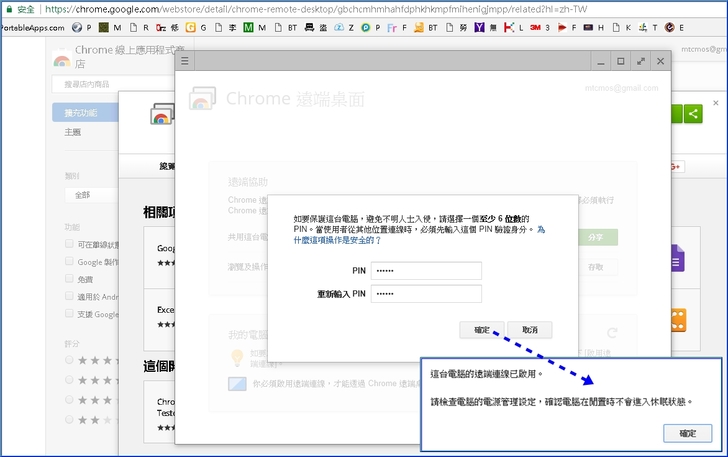Enable the 免費 (free) filter checkbox
Image resolution: width=728 pixels, height=457 pixels.
pos(70,279)
